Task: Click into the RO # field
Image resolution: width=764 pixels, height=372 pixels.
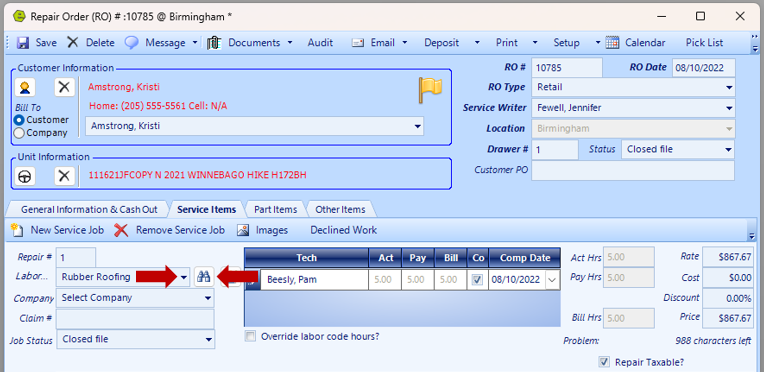Action: tap(567, 68)
